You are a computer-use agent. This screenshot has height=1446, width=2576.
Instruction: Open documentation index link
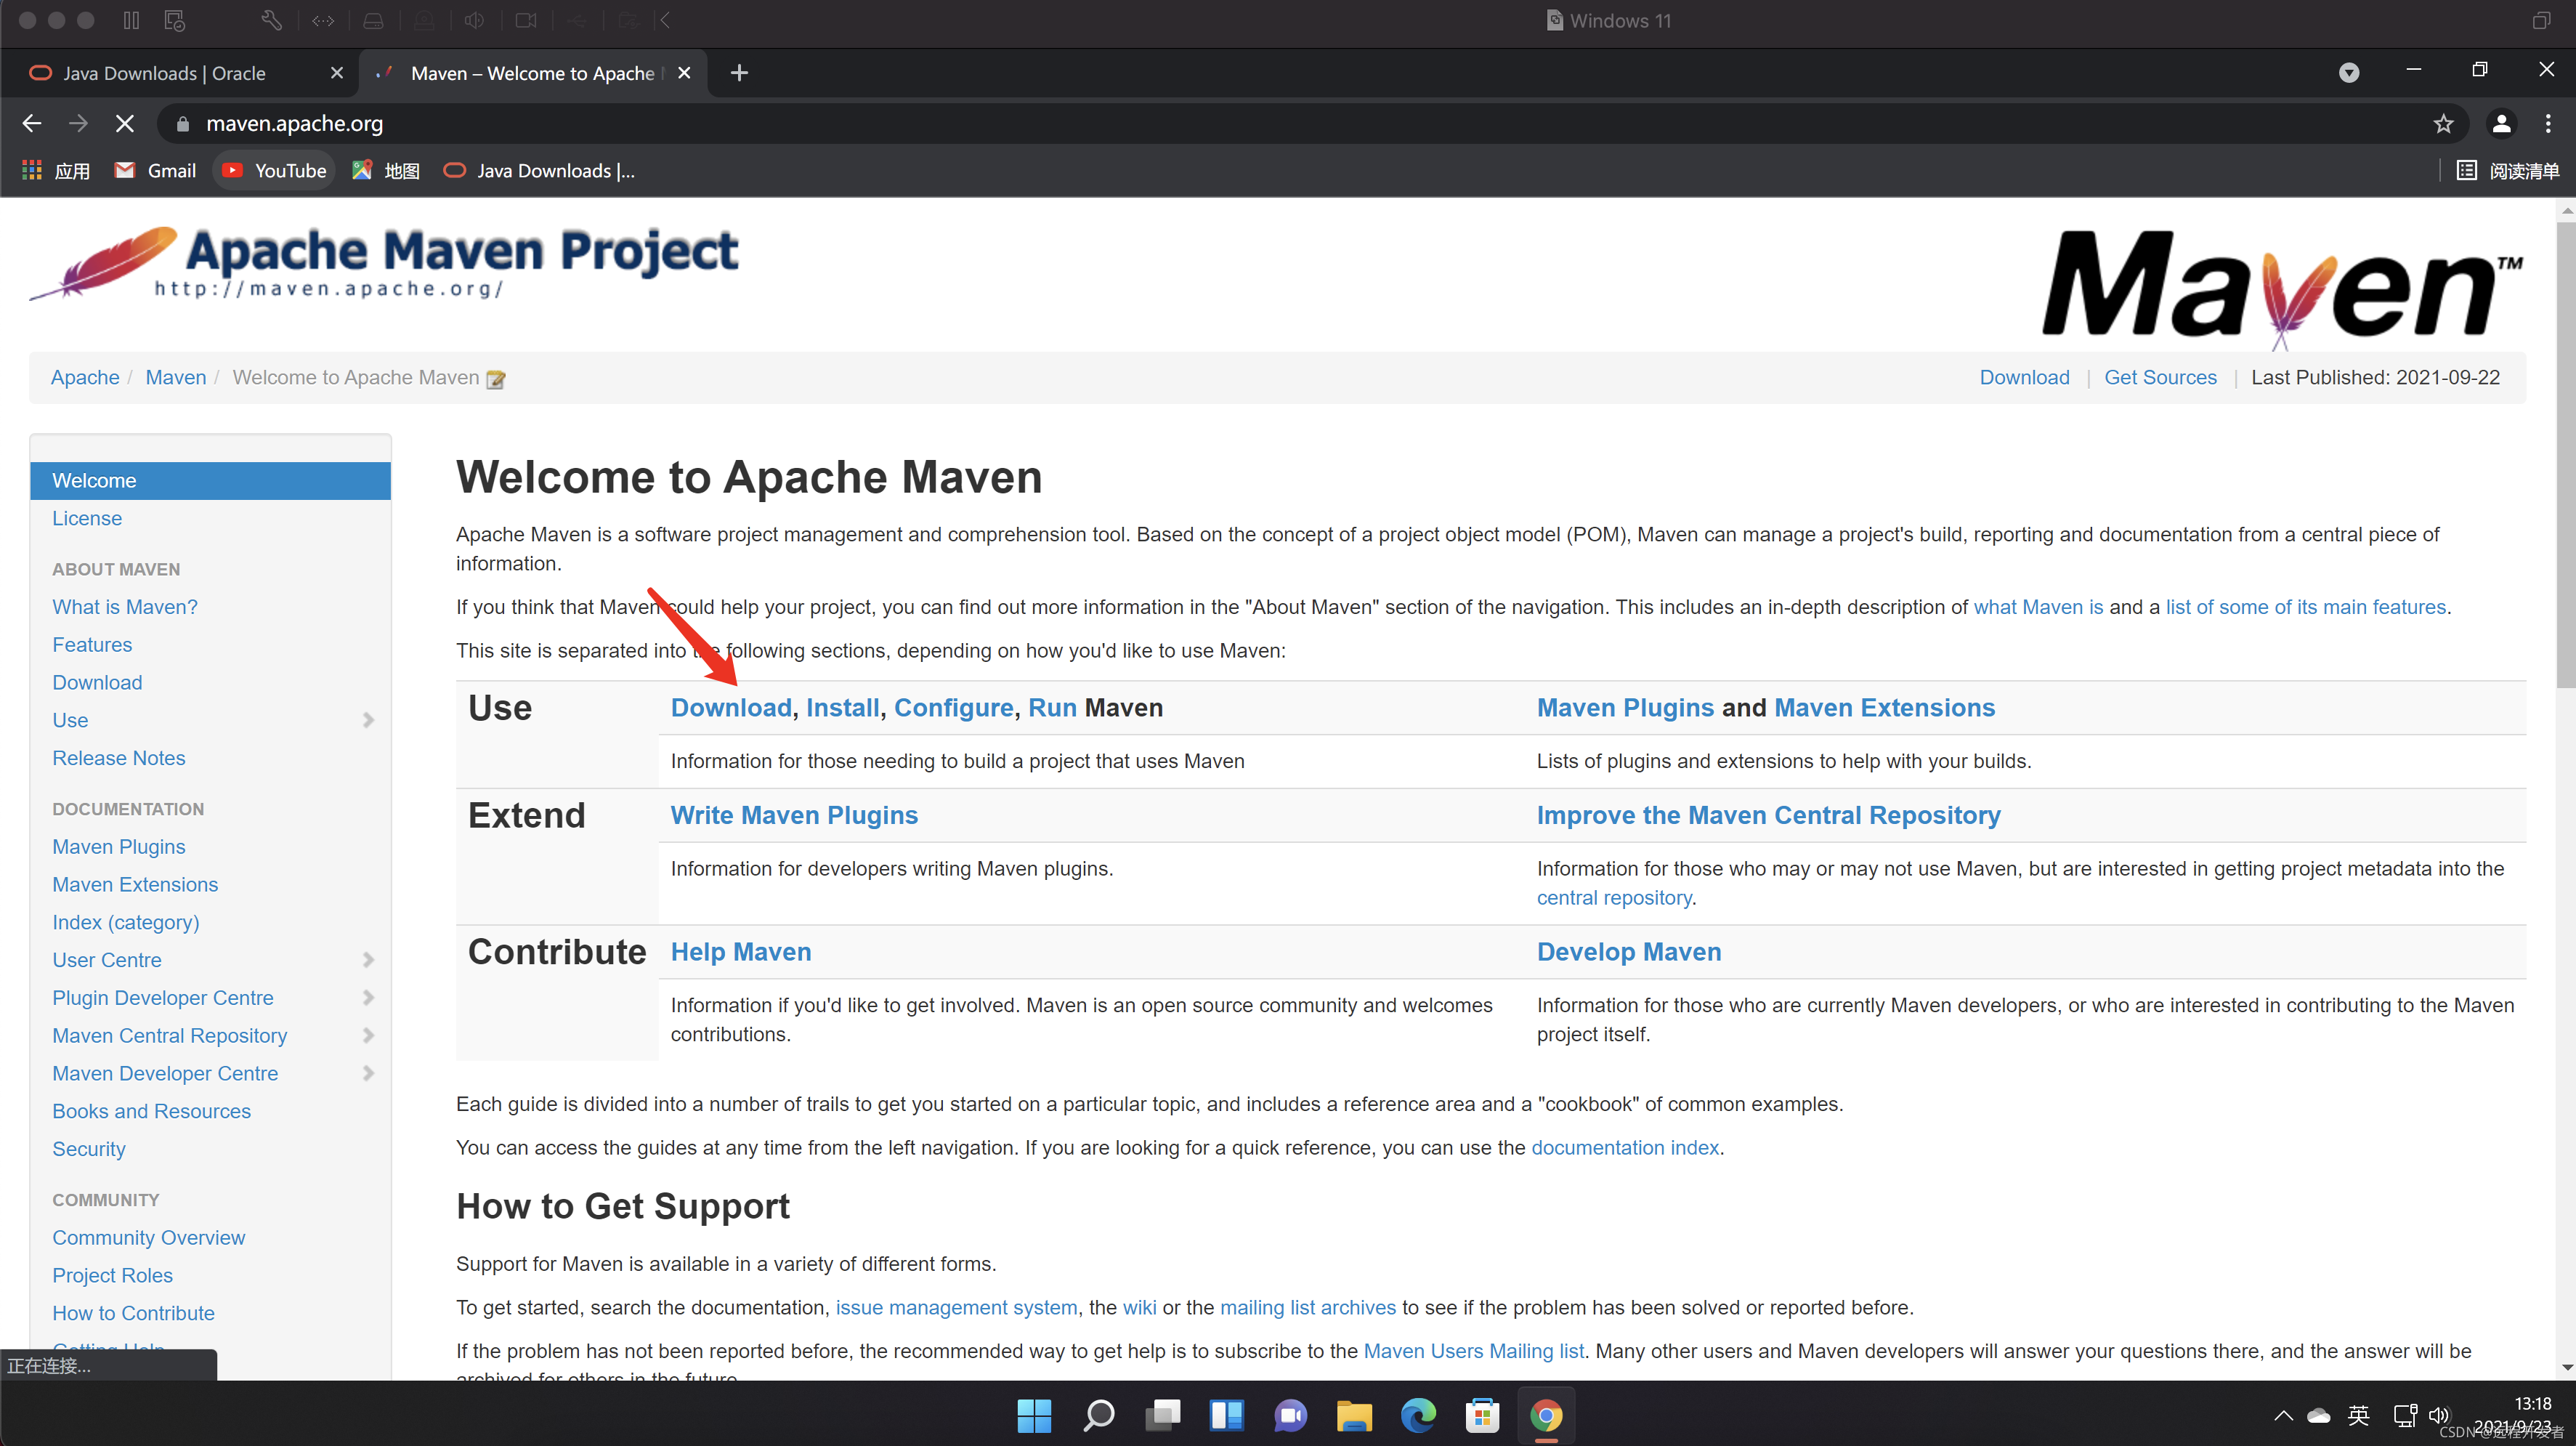click(1625, 1148)
